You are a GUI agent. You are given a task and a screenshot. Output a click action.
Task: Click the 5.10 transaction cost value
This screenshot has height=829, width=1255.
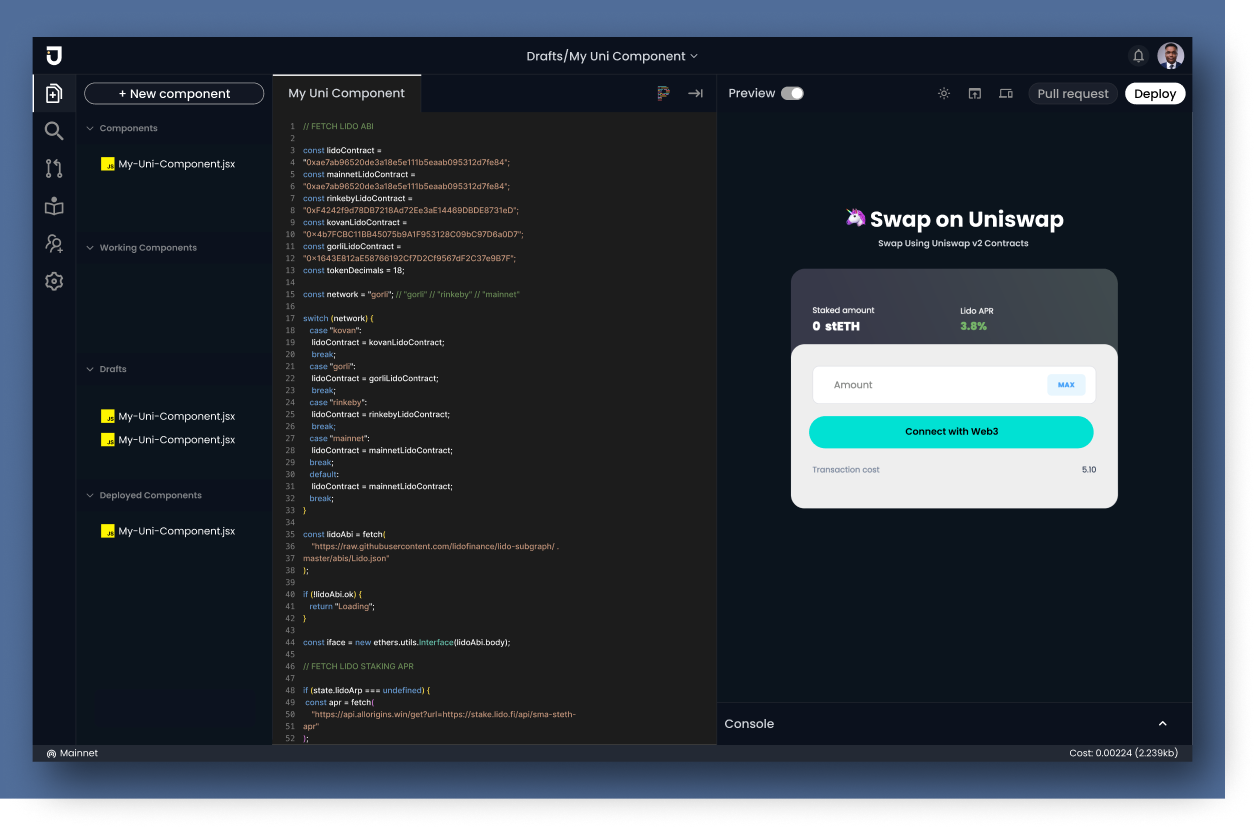[1089, 470]
